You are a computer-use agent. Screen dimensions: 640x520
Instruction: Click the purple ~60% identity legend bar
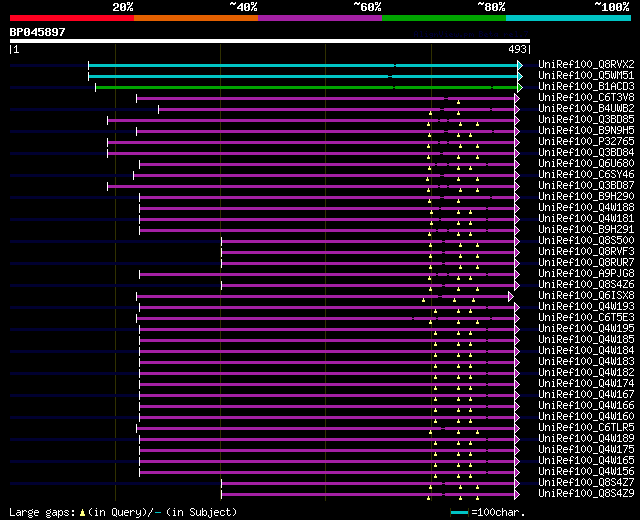pyautogui.click(x=320, y=18)
